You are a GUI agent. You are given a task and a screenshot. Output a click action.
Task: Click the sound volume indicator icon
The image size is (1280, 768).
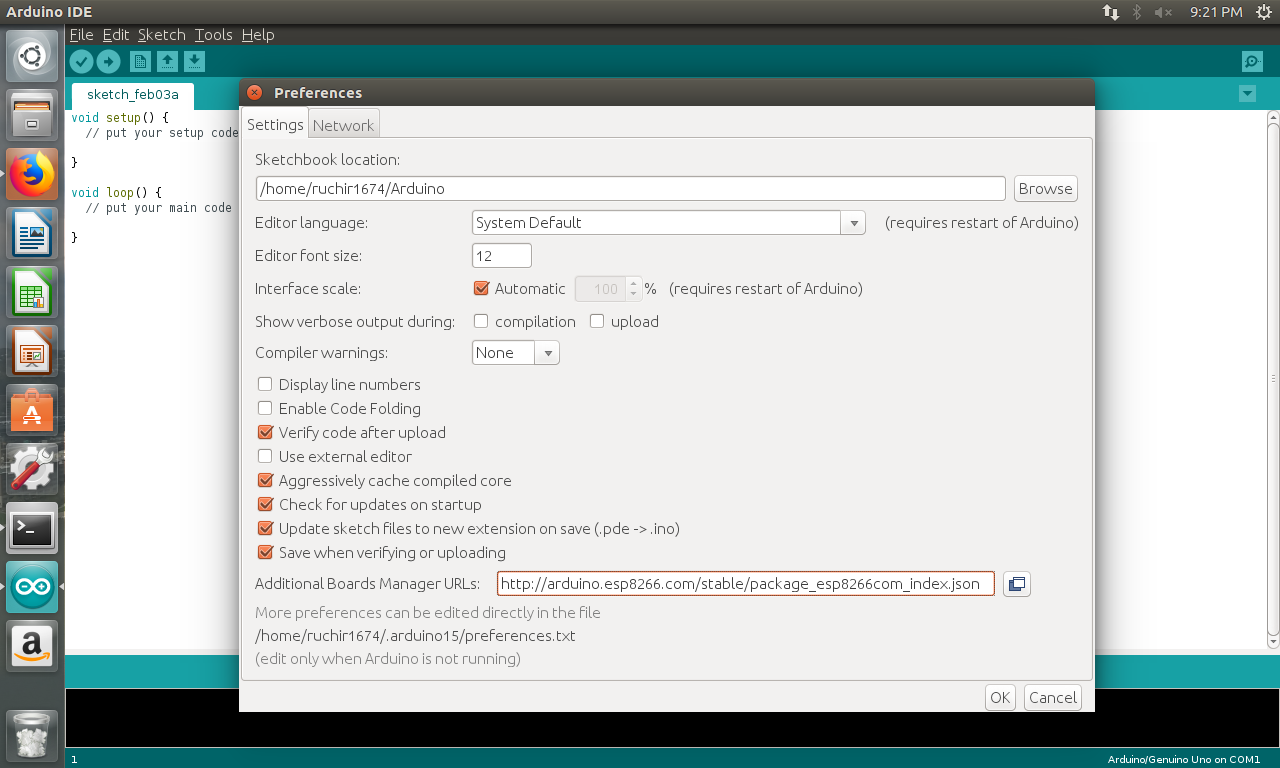[1163, 12]
